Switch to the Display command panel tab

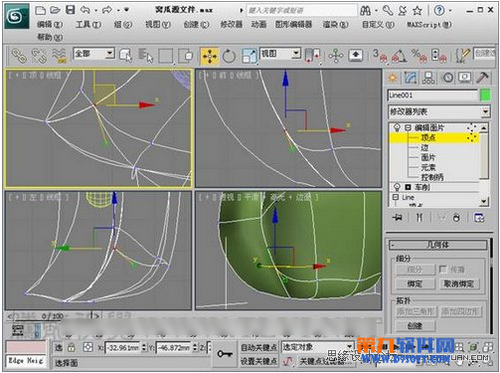(x=465, y=78)
